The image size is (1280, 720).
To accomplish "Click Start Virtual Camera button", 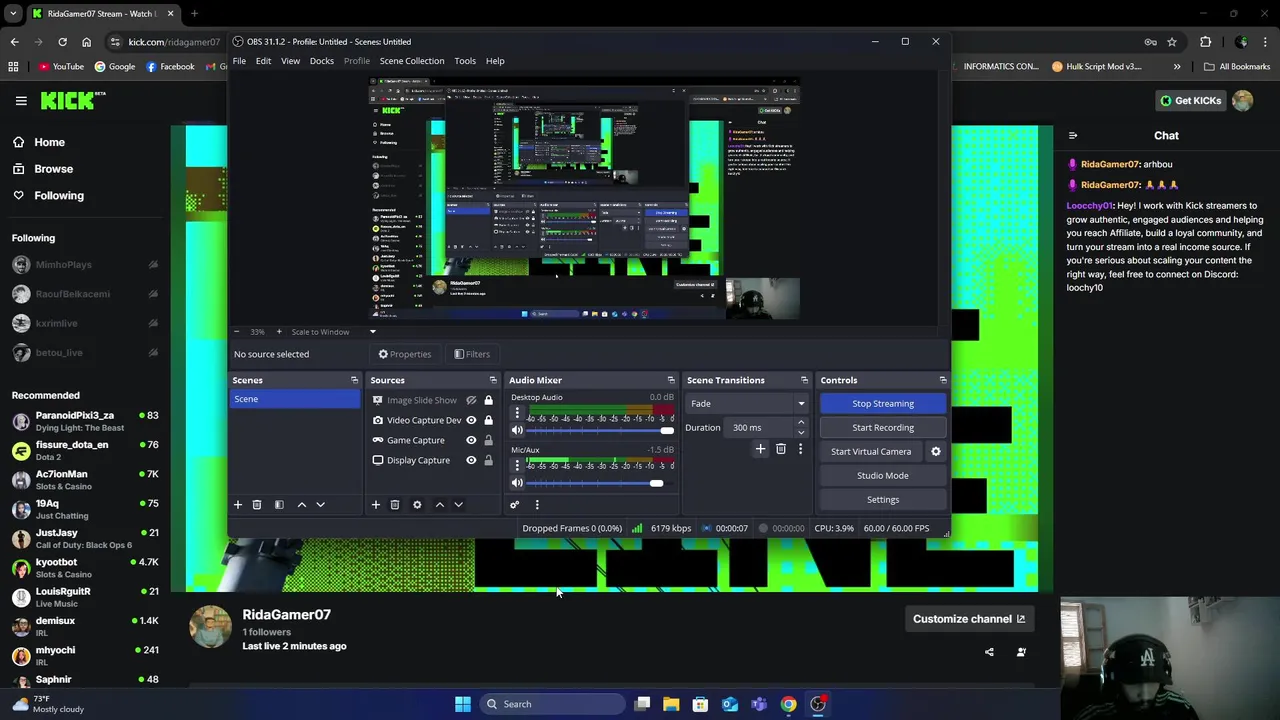I will coord(871,452).
